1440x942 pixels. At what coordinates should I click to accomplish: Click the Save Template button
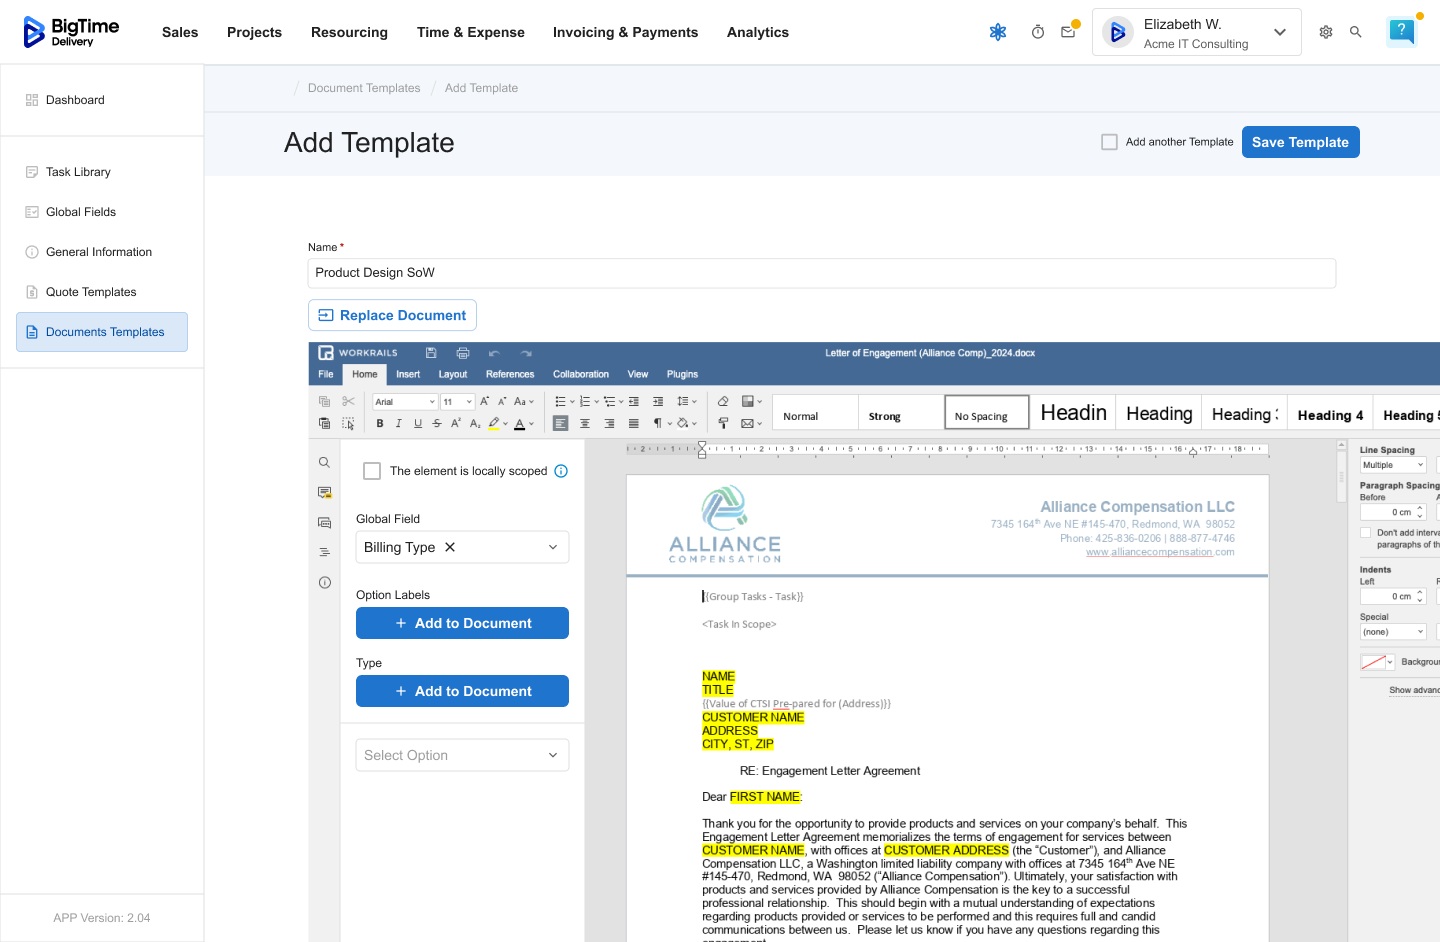[x=1300, y=142]
